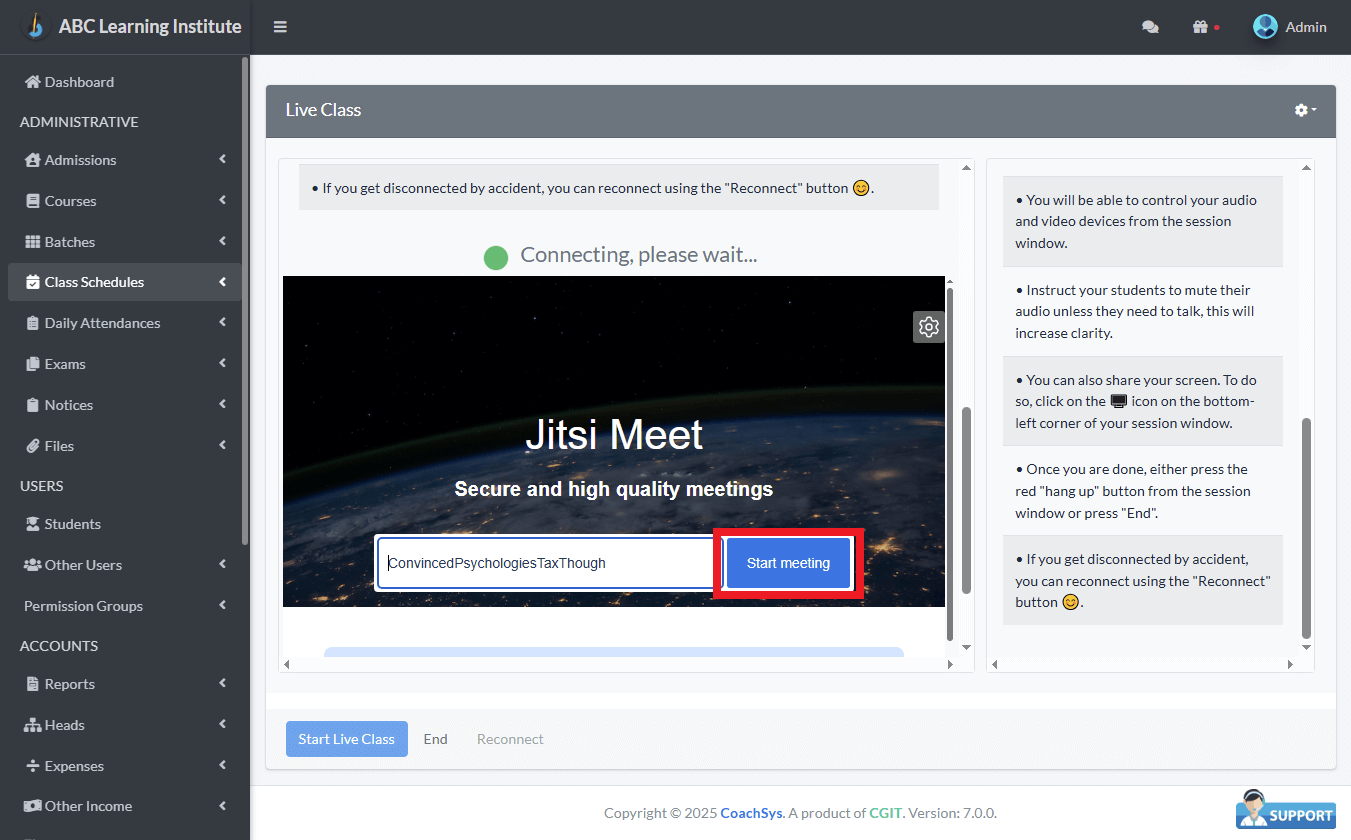This screenshot has width=1351, height=840.
Task: Follow the CoachSys footer link
Action: pyautogui.click(x=752, y=813)
